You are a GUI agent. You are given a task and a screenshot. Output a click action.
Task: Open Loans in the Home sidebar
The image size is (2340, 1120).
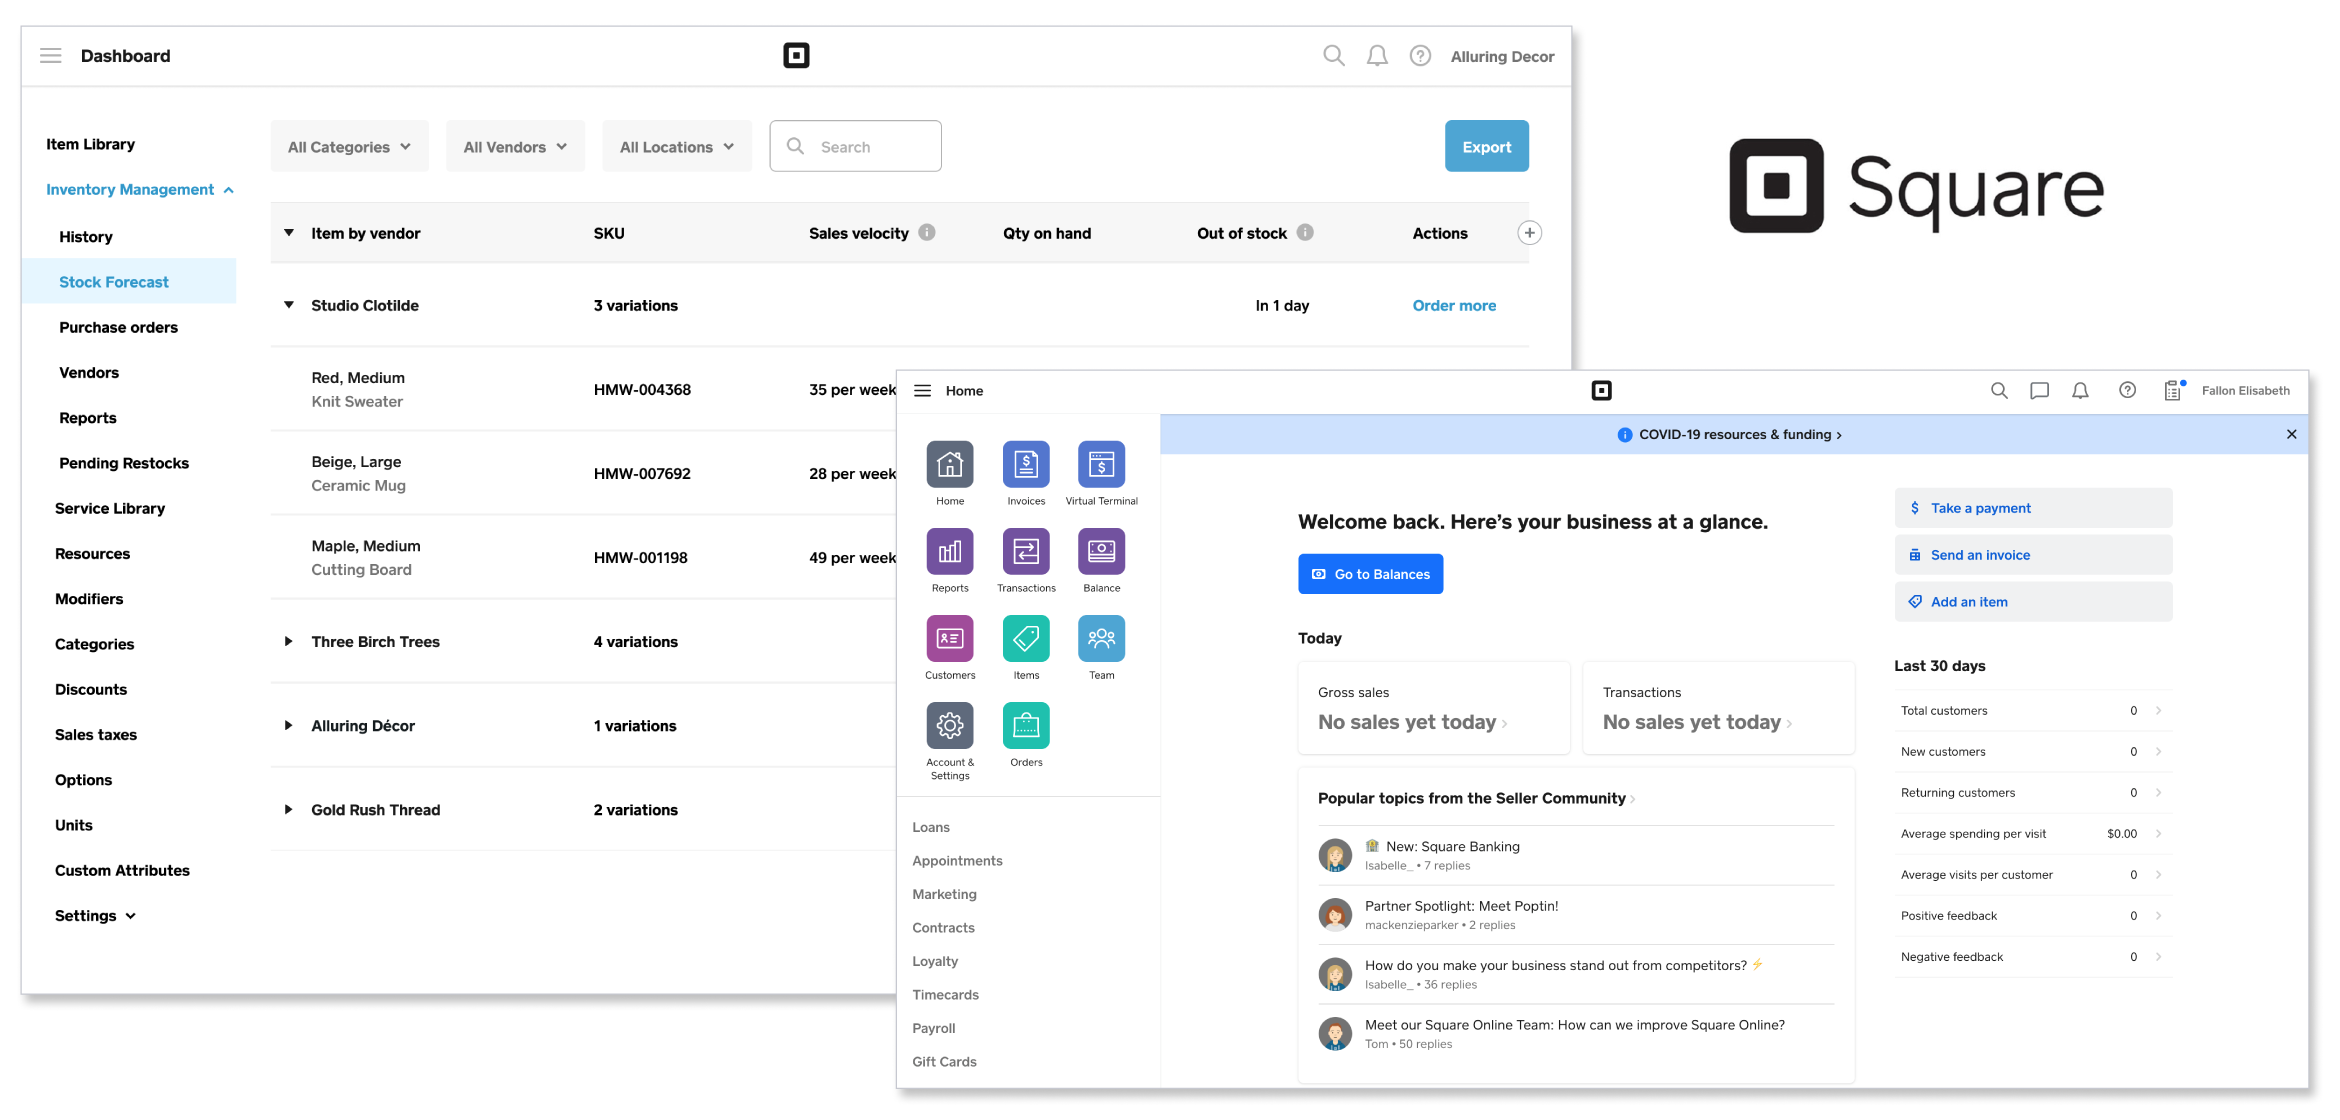[x=931, y=827]
